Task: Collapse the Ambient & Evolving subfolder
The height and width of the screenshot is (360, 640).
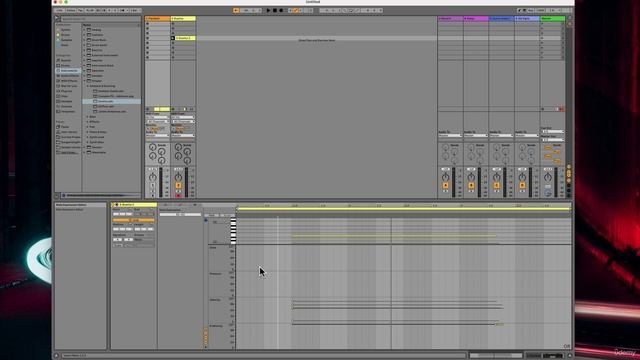Action: click(88, 86)
